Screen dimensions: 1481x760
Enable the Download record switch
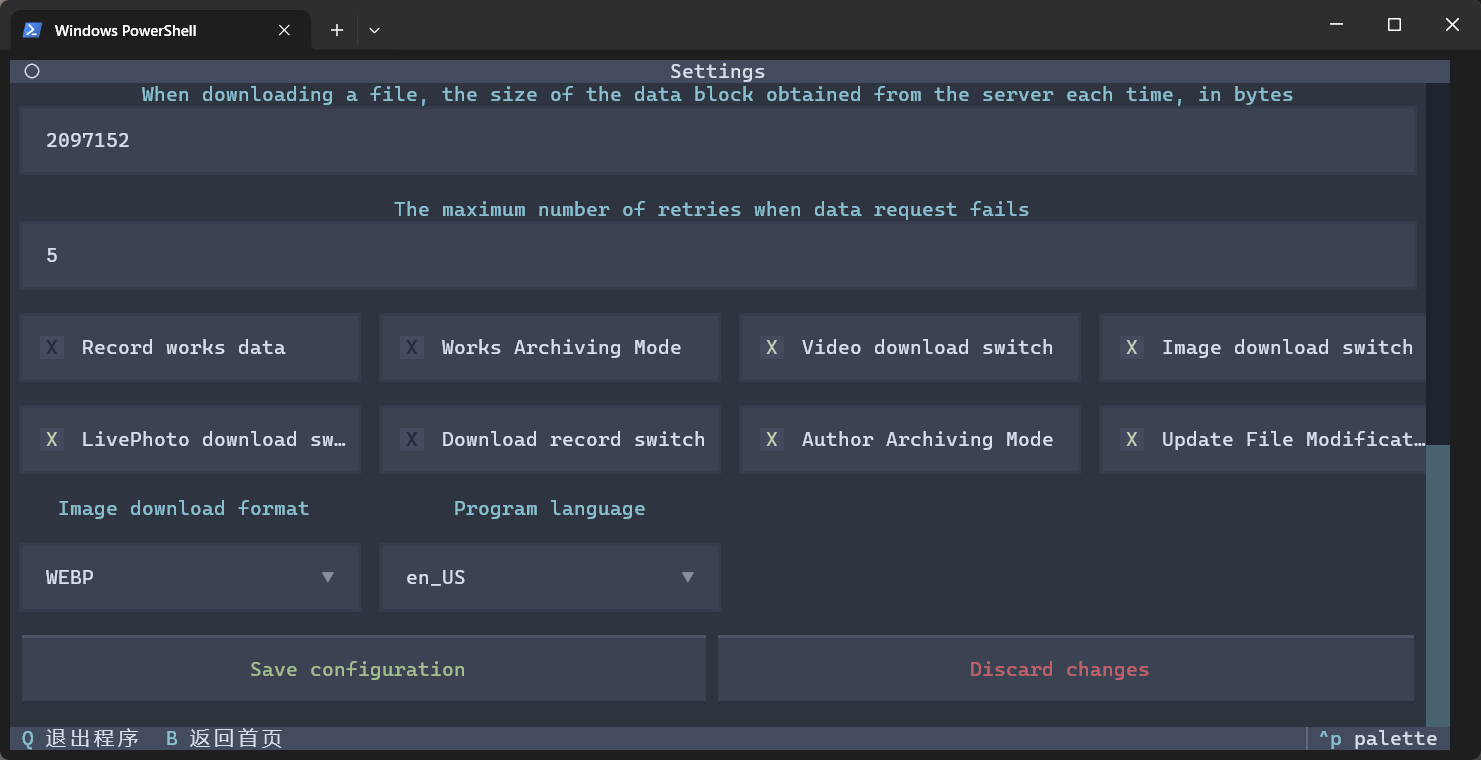(412, 439)
